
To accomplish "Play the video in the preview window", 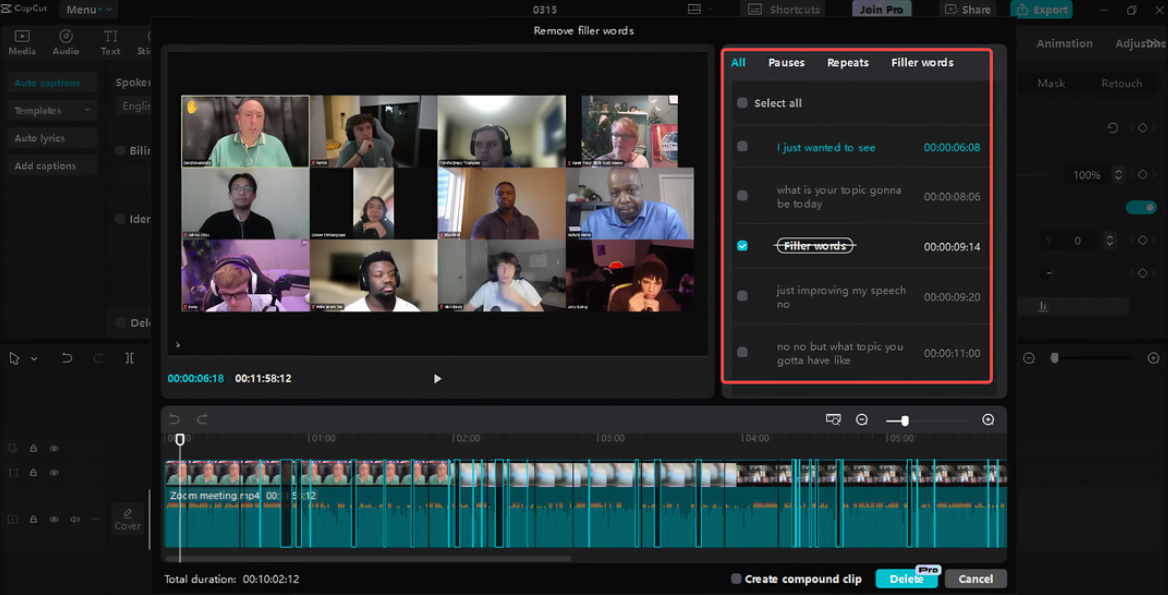I will [x=437, y=378].
